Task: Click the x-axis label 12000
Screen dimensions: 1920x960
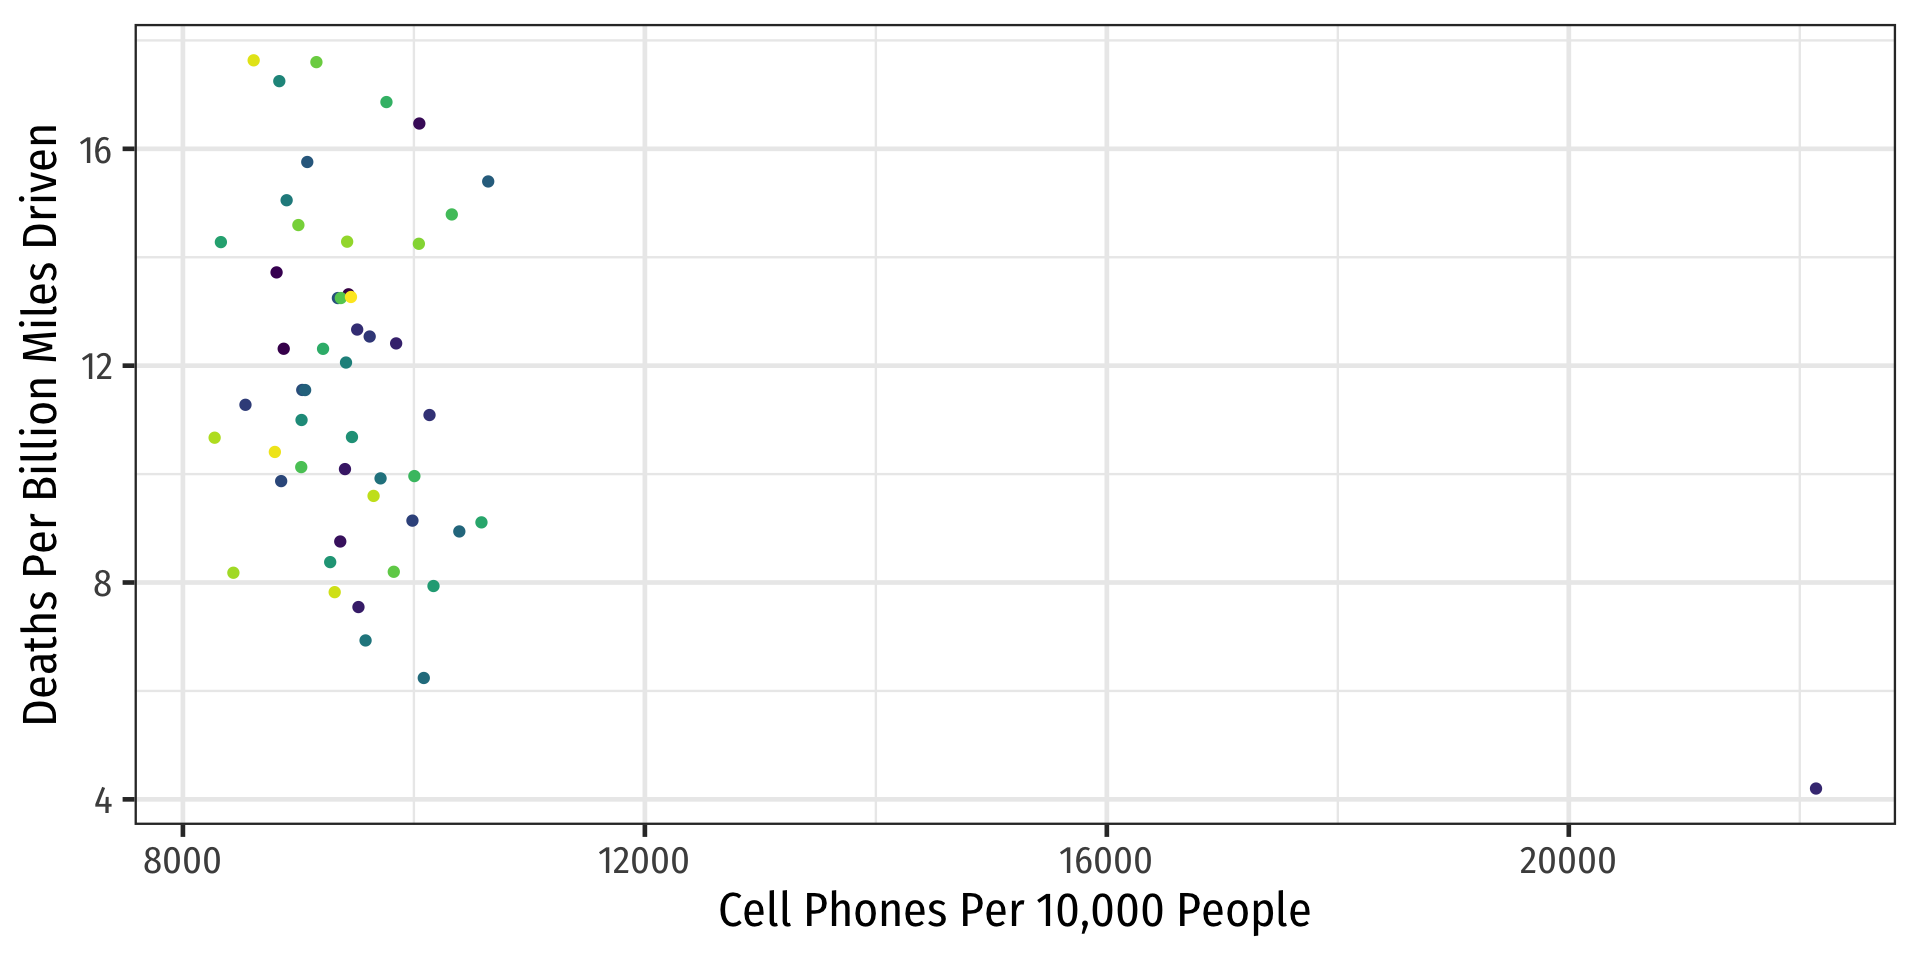Action: tap(644, 861)
